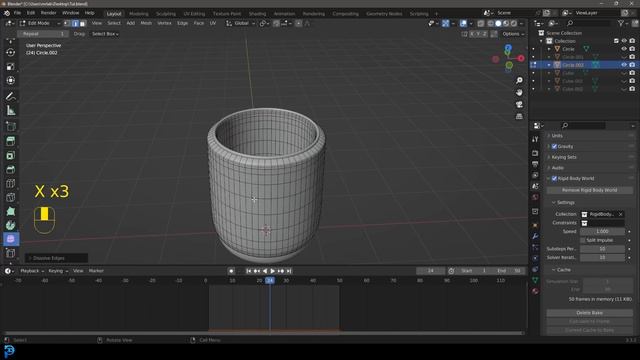Adjust the Substeps Per Frame field
The image size is (640, 360).
[x=602, y=249]
